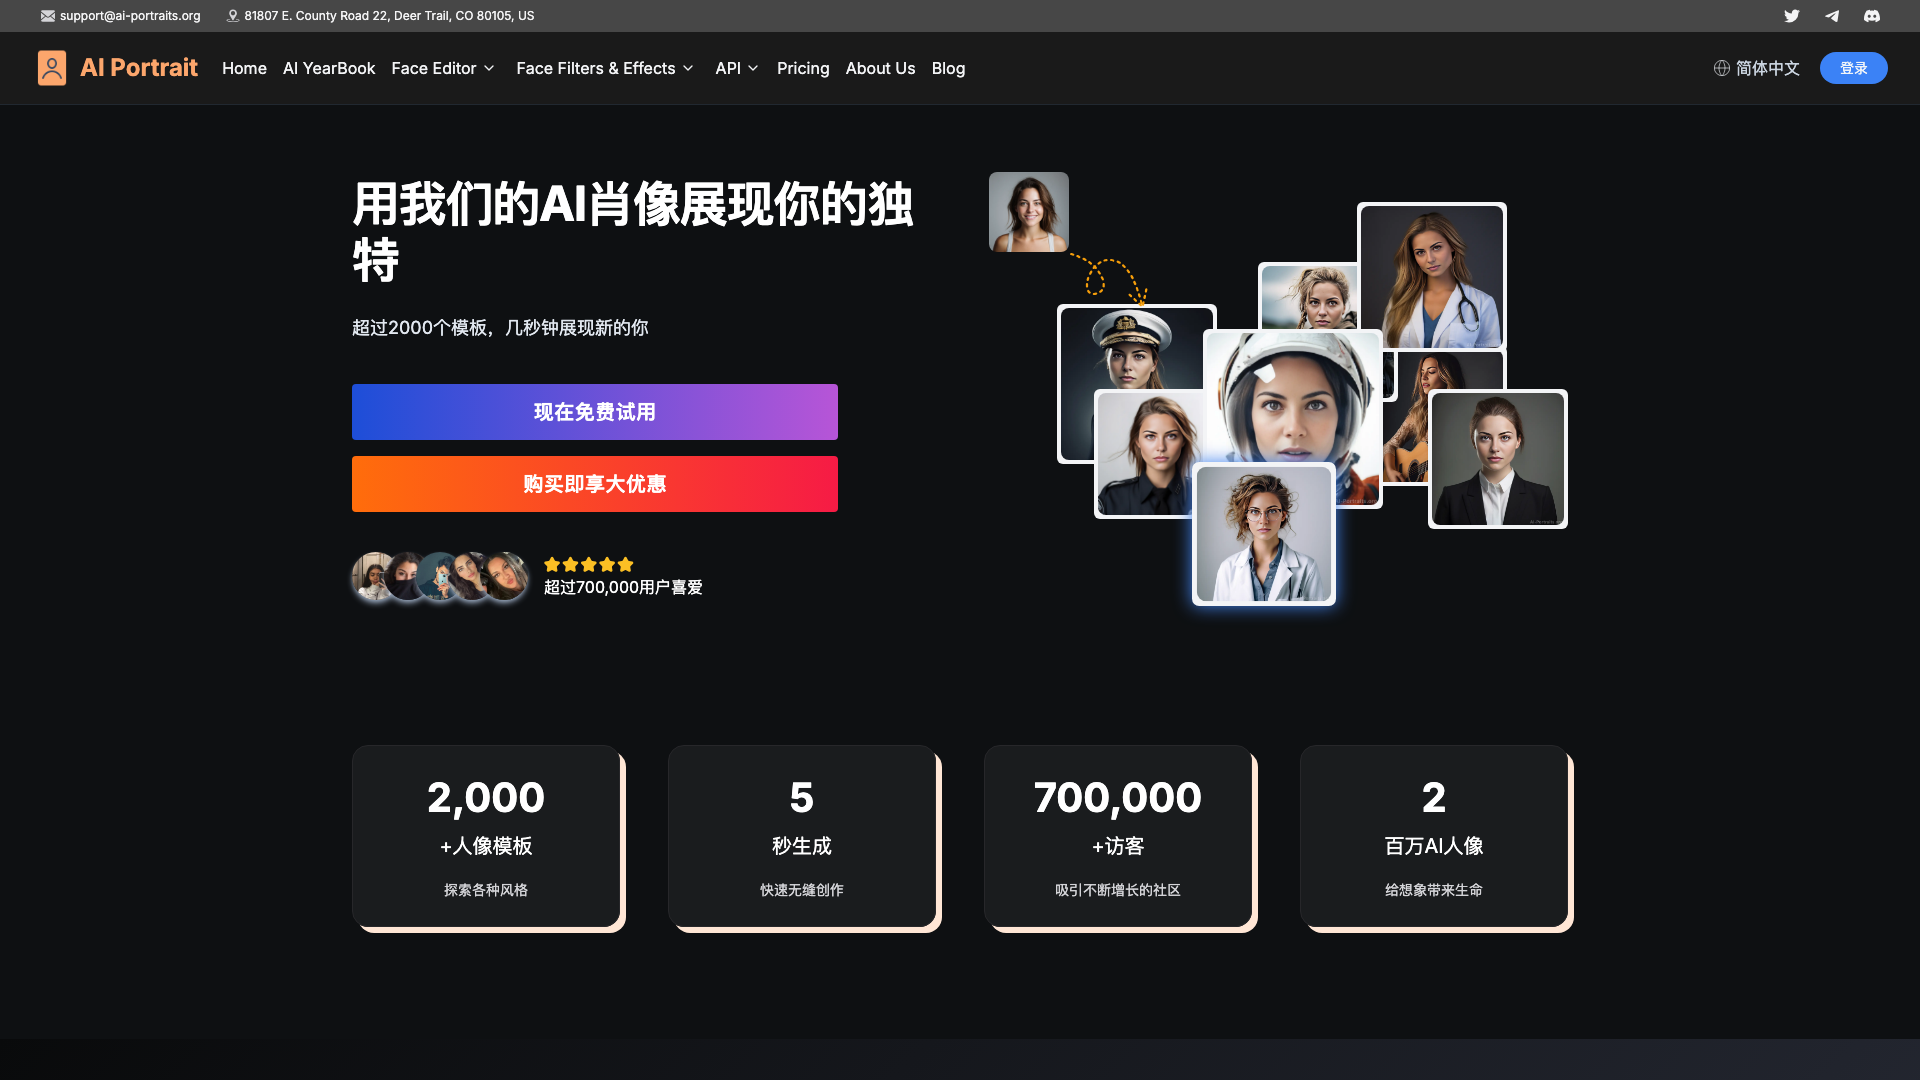Open the Telegram icon link
Viewport: 1920px width, 1080px height.
[x=1831, y=16]
